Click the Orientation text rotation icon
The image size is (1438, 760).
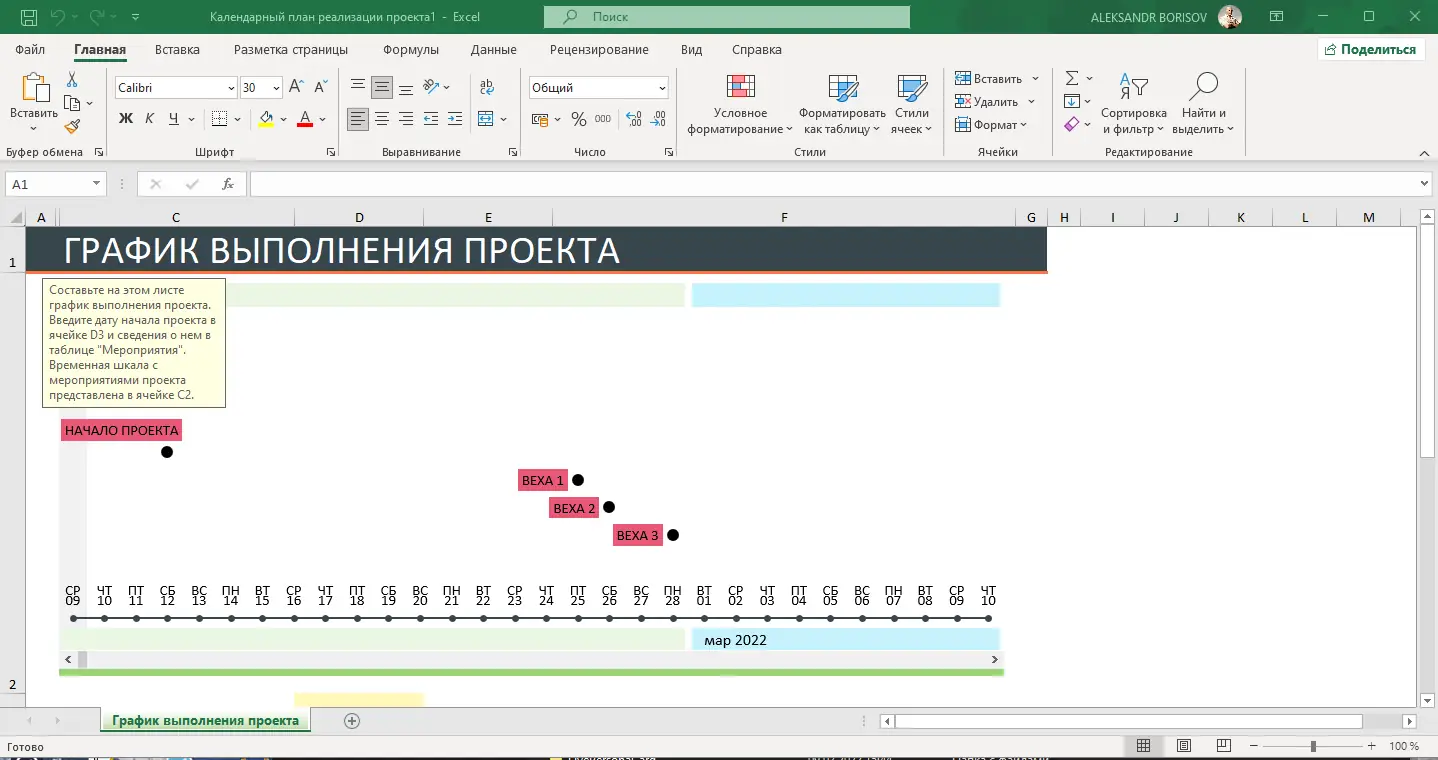click(431, 87)
